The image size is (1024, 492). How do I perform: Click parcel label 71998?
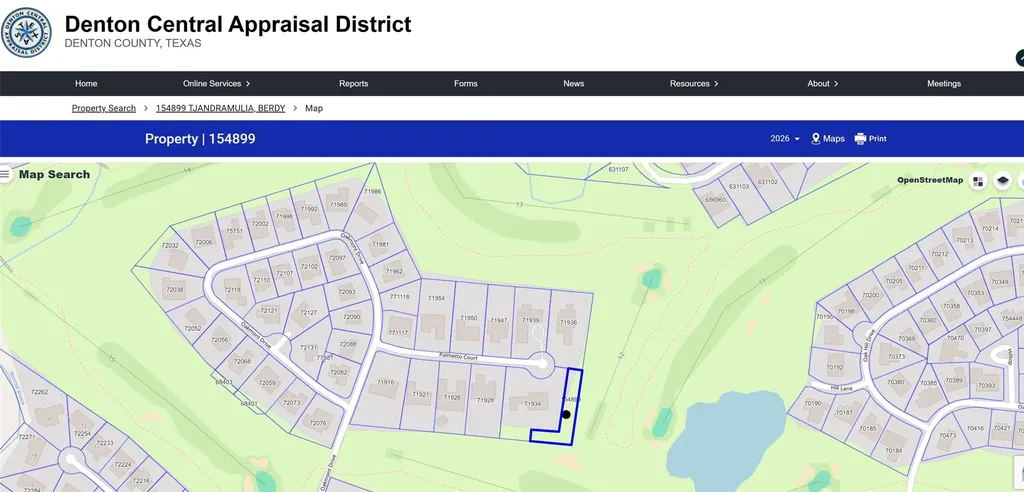[x=284, y=216]
